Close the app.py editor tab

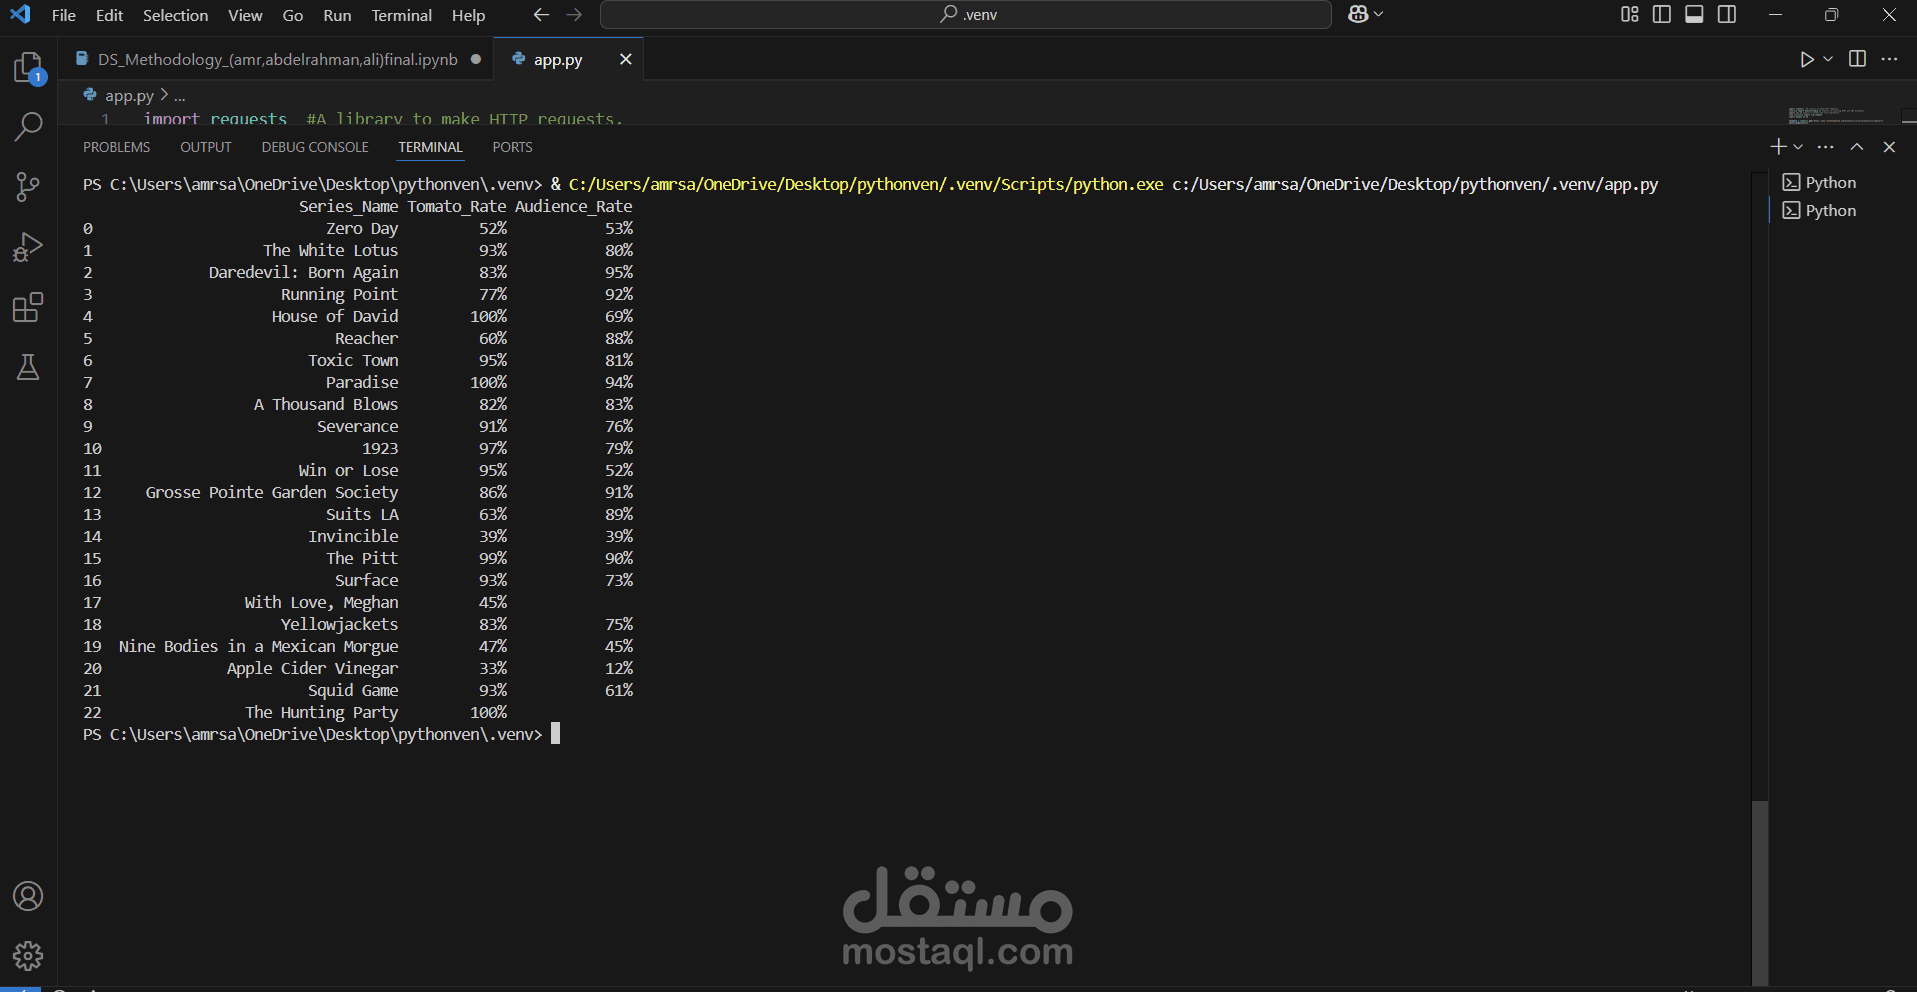click(x=625, y=59)
